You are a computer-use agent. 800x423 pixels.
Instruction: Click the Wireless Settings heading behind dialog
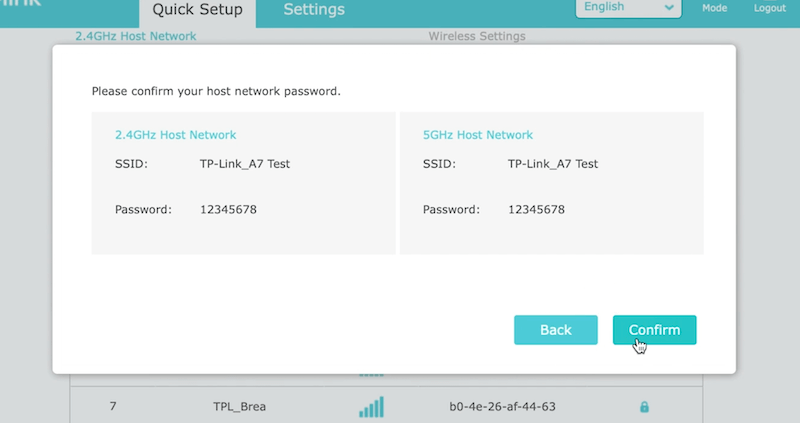click(x=476, y=37)
